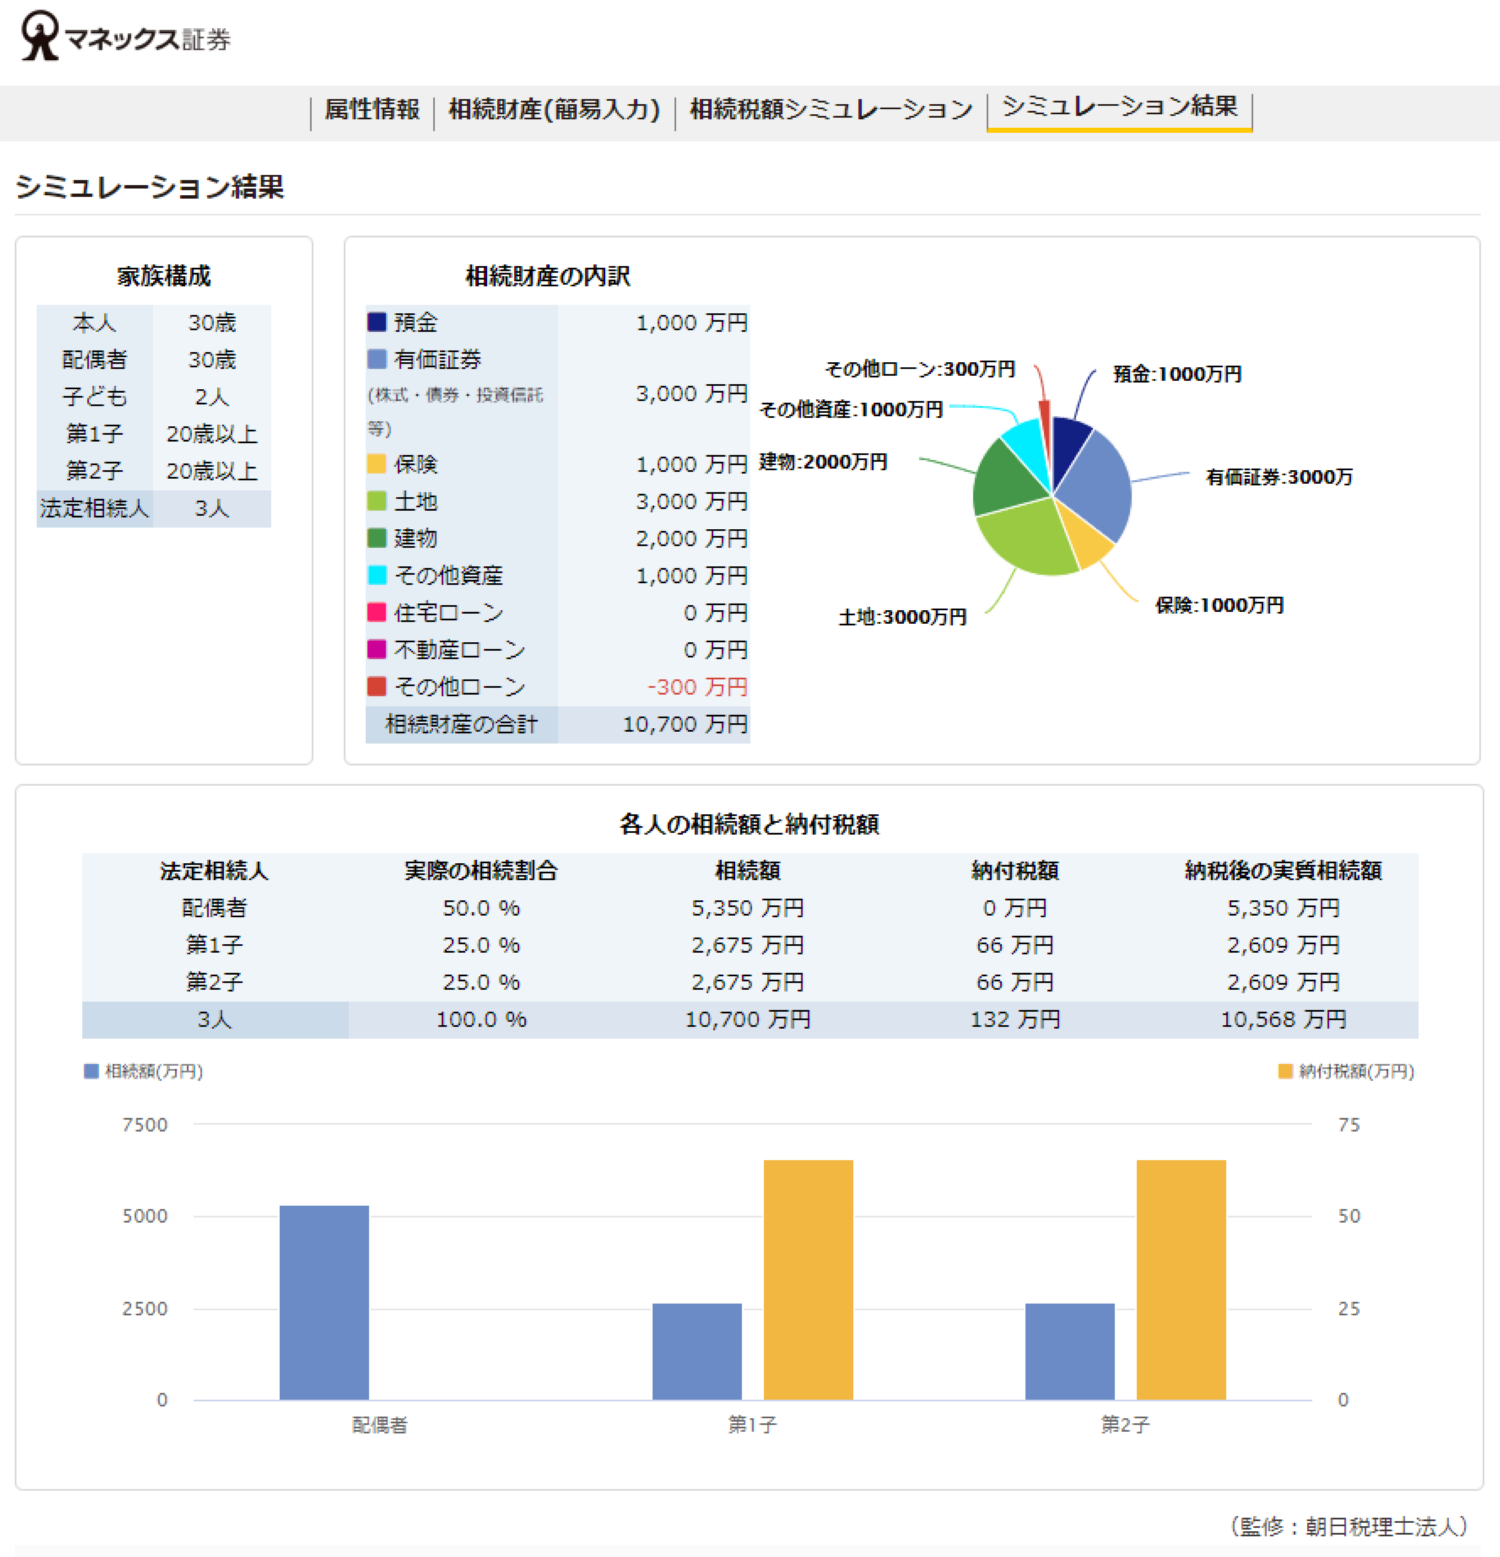Click the 第2子 orange tax bar
The image size is (1500, 1557).
(1181, 1280)
